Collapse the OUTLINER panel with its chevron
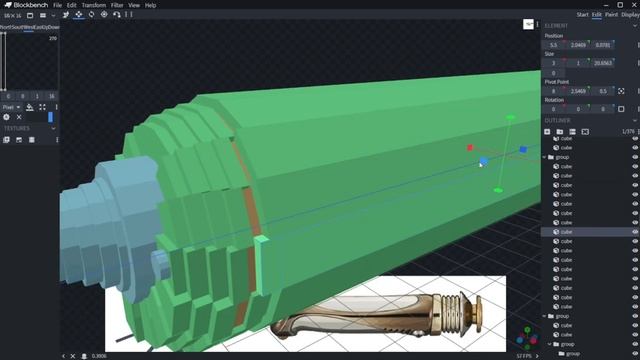Image resolution: width=640 pixels, height=360 pixels. (635, 121)
